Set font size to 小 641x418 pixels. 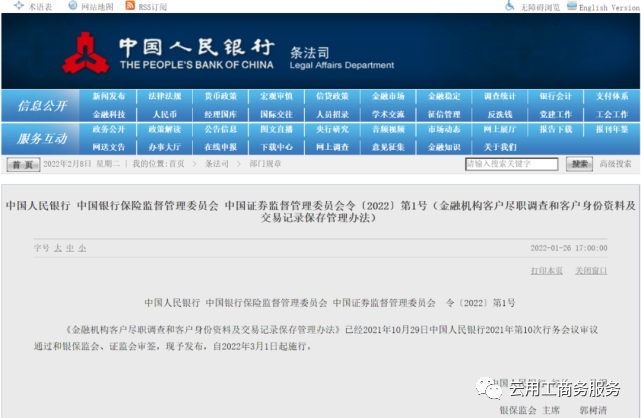pos(82,248)
